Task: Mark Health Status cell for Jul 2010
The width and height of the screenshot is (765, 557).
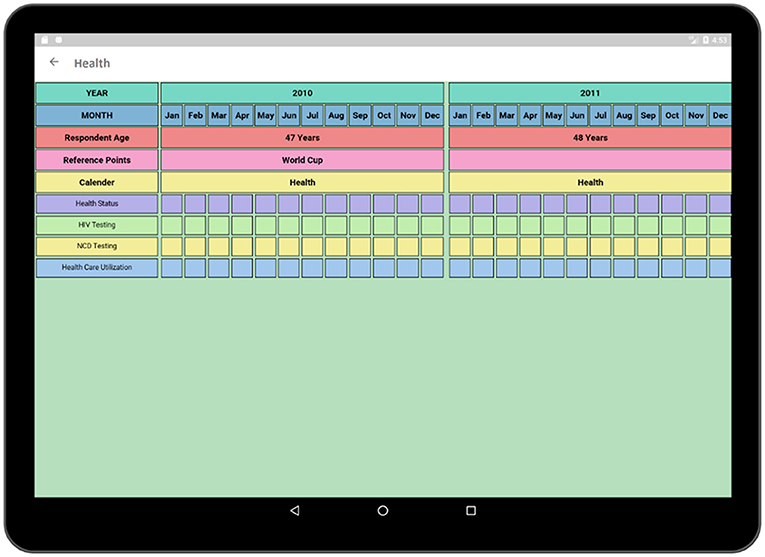Action: click(312, 204)
